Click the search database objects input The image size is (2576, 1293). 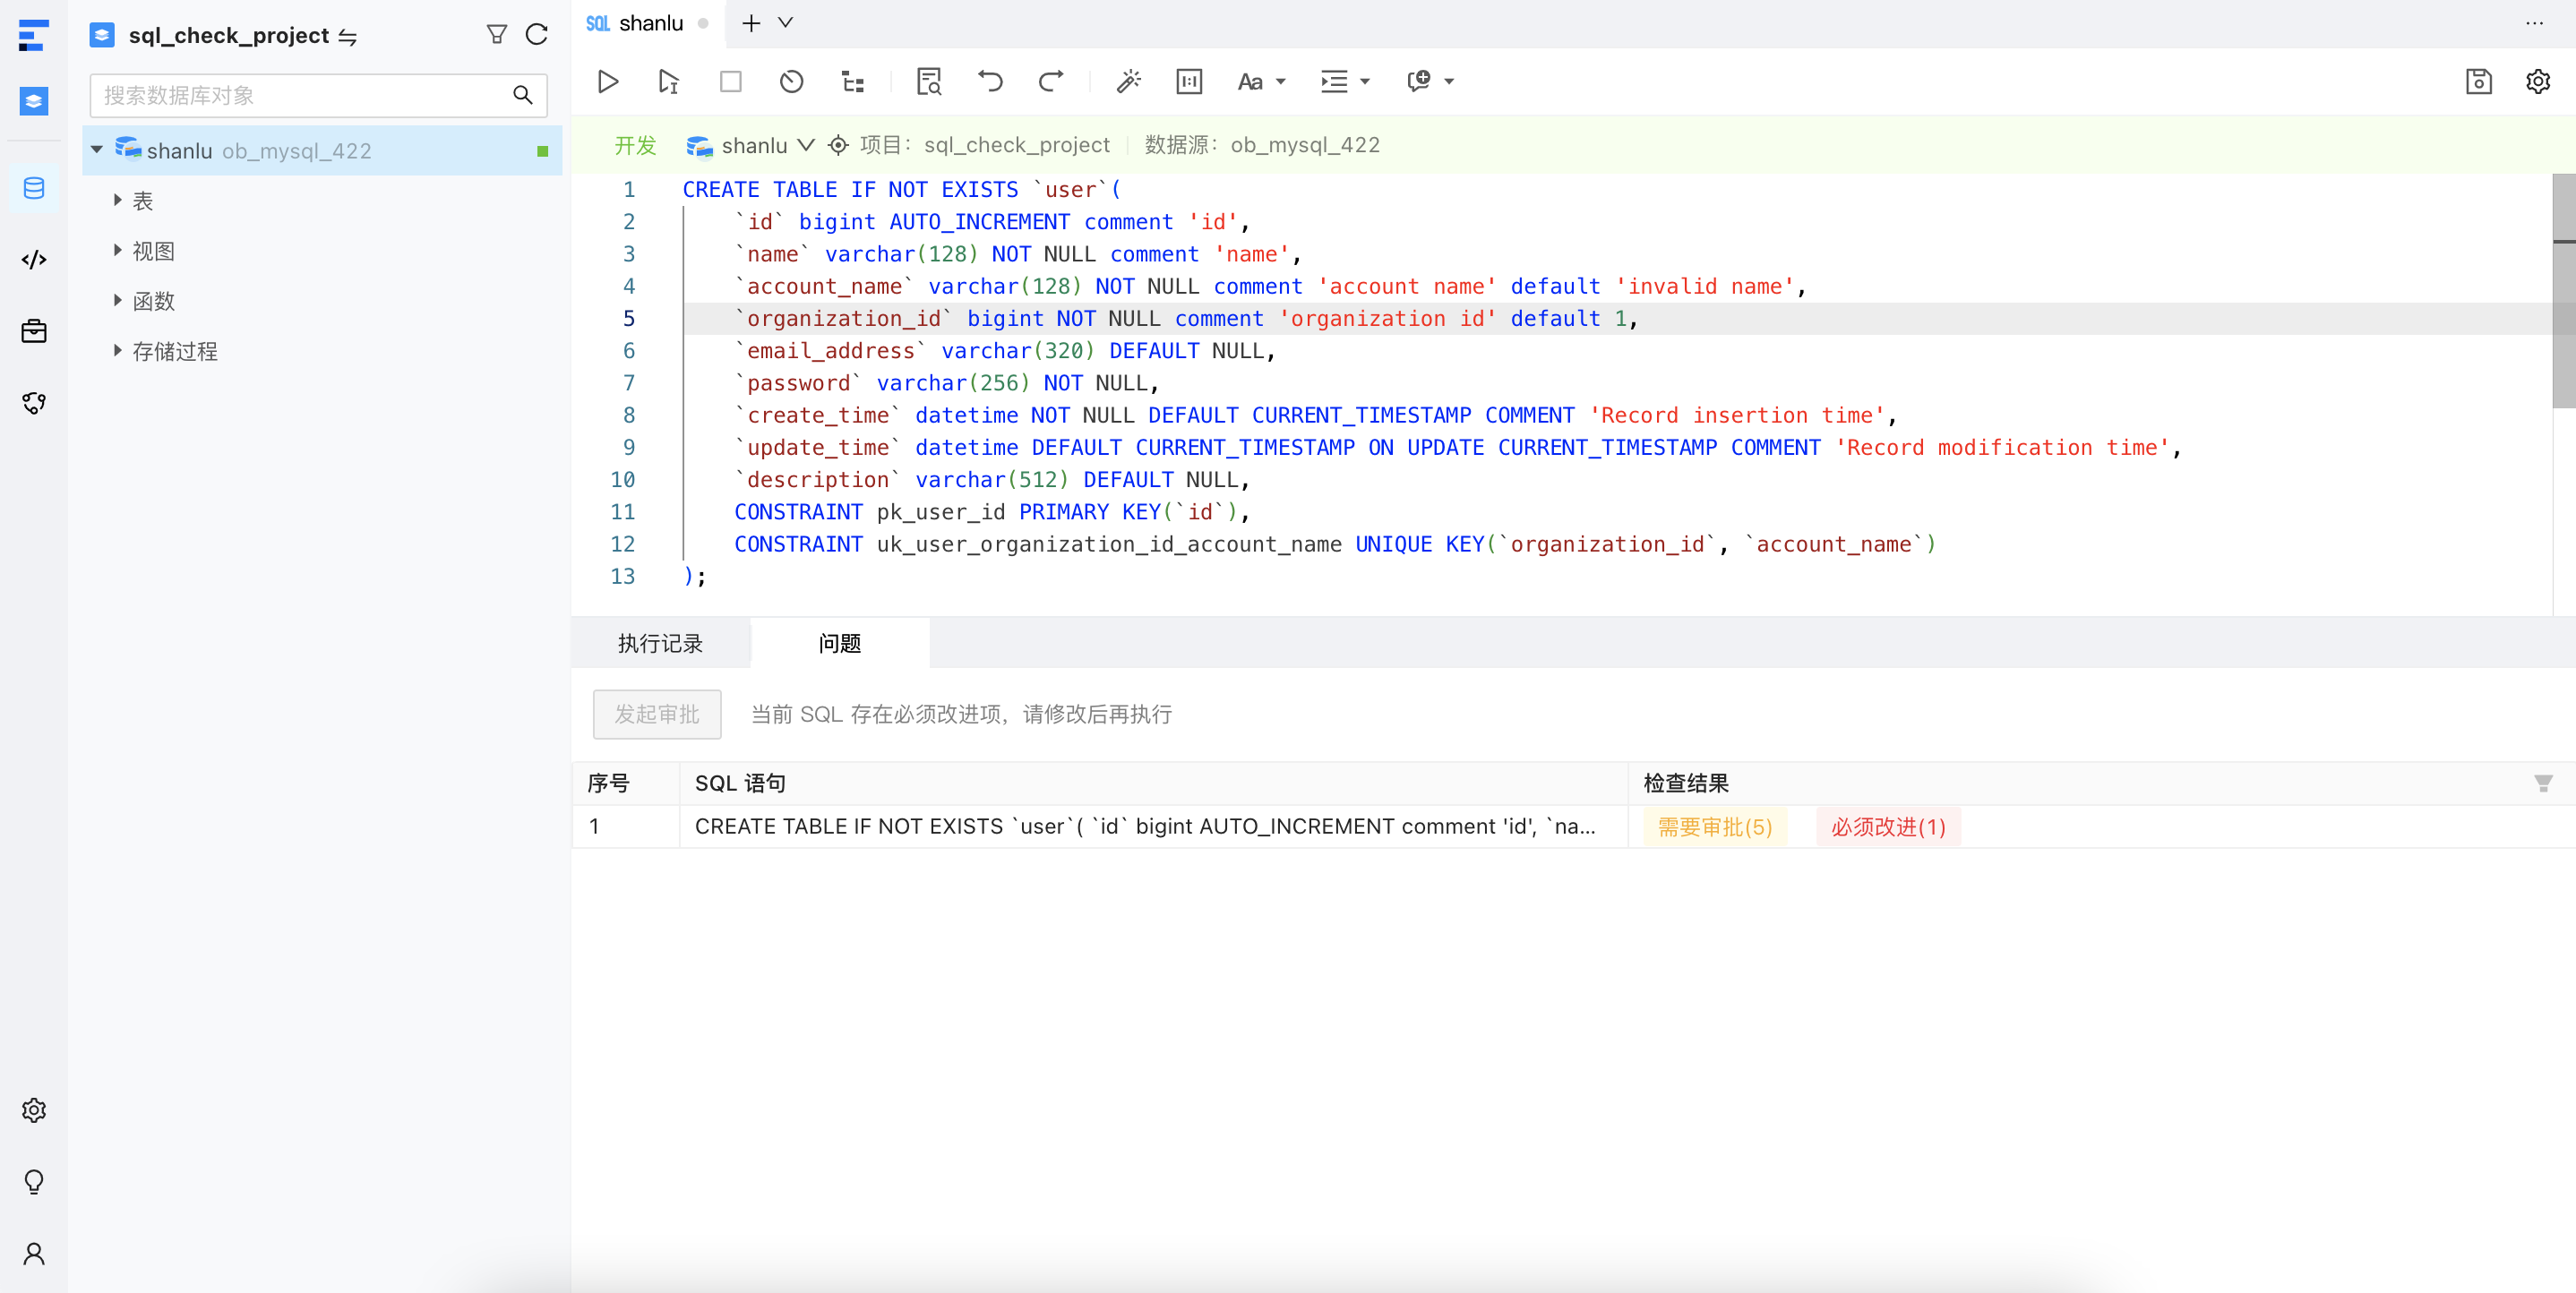point(318,95)
